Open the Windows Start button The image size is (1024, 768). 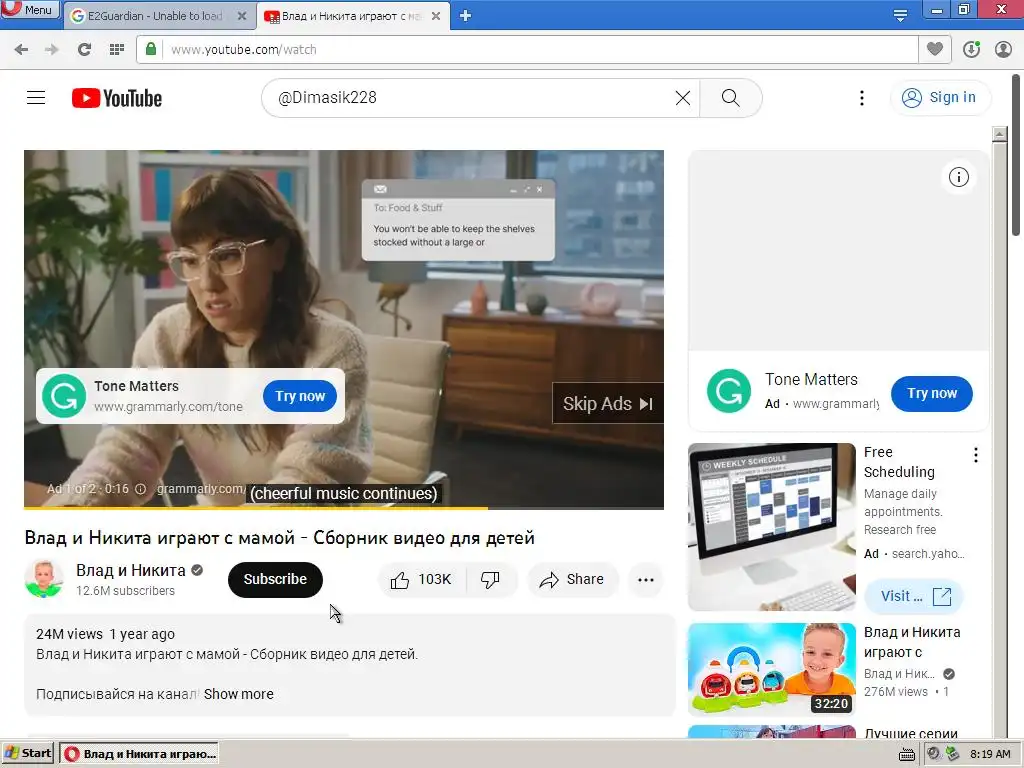point(27,754)
